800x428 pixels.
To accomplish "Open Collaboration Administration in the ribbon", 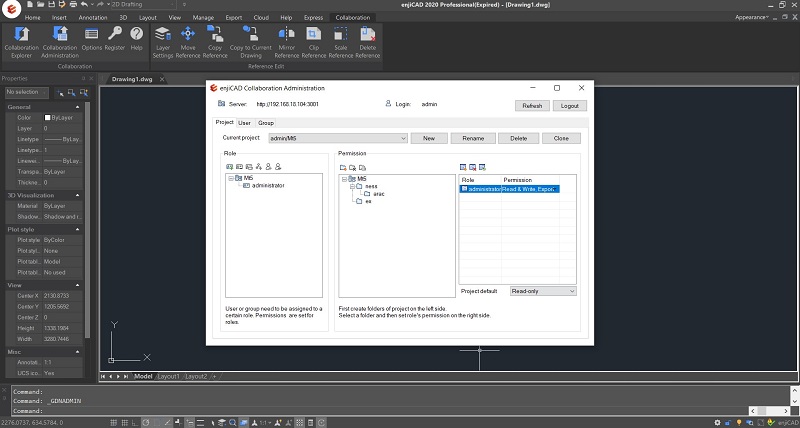I will point(60,42).
